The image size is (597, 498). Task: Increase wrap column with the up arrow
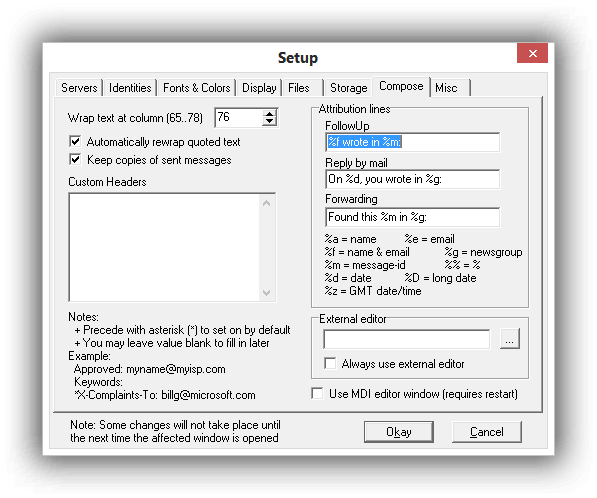tap(269, 113)
